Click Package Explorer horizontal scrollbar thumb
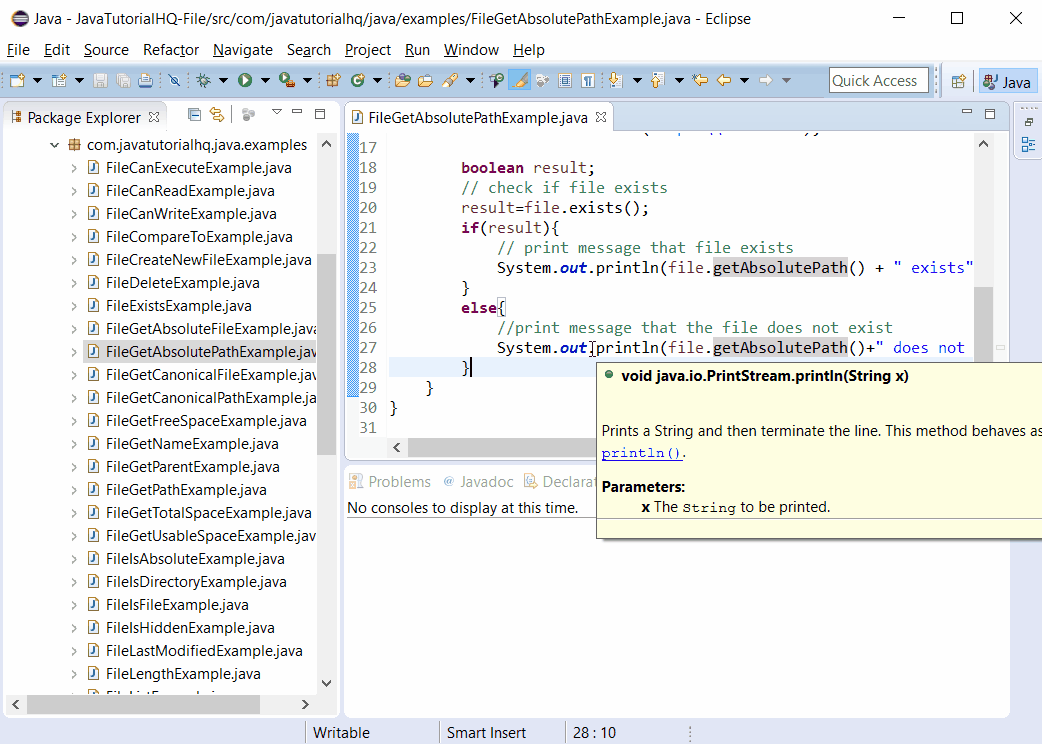The height and width of the screenshot is (744, 1042). tap(143, 704)
